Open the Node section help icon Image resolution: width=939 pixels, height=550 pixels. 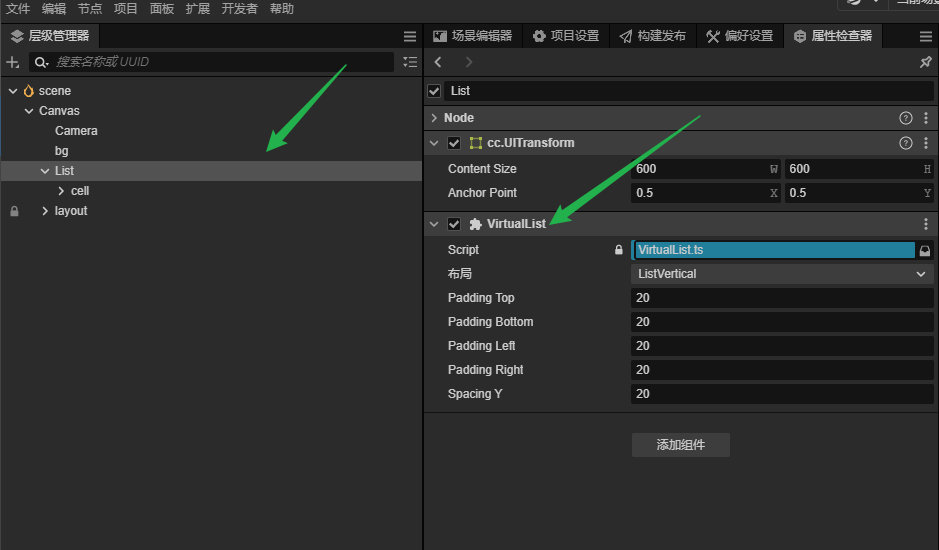pos(906,118)
